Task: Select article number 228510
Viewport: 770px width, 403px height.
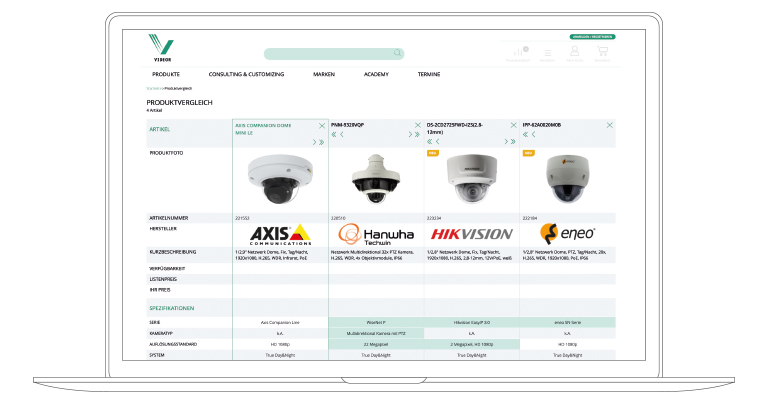Action: [x=338, y=218]
